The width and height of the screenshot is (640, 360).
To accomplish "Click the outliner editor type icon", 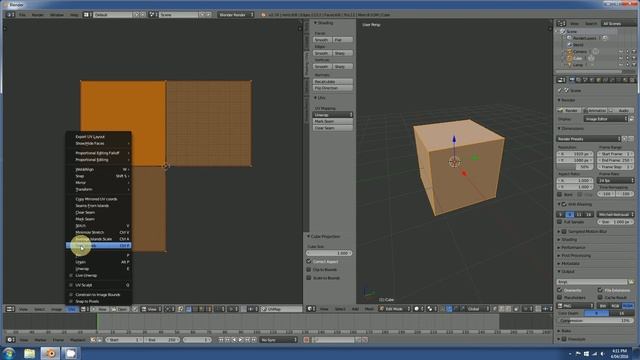I will 562,24.
